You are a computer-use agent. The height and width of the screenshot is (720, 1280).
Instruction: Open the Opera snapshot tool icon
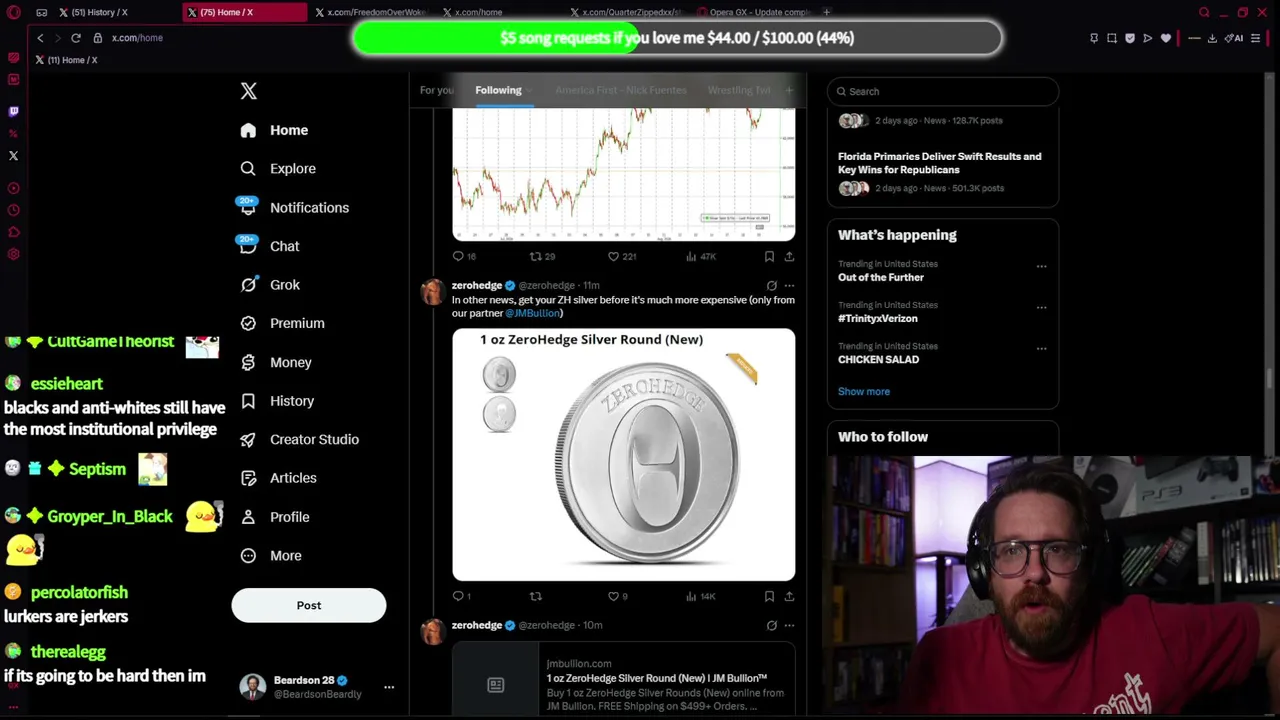point(1112,38)
